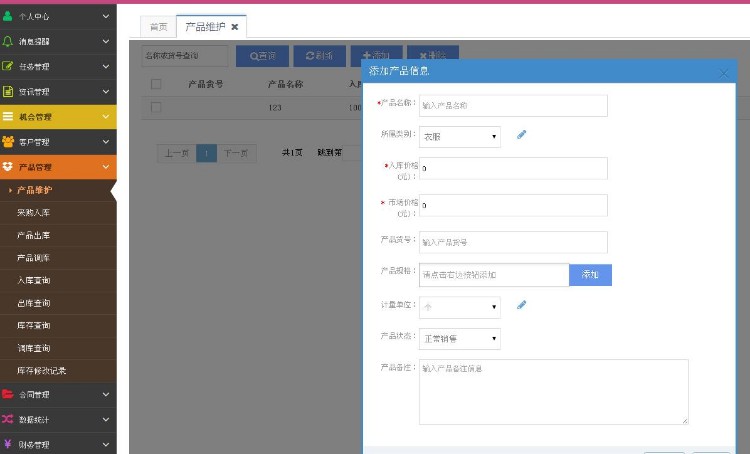Image resolution: width=750 pixels, height=454 pixels.
Task: Close the 添加产品信息 dialog
Action: point(724,73)
